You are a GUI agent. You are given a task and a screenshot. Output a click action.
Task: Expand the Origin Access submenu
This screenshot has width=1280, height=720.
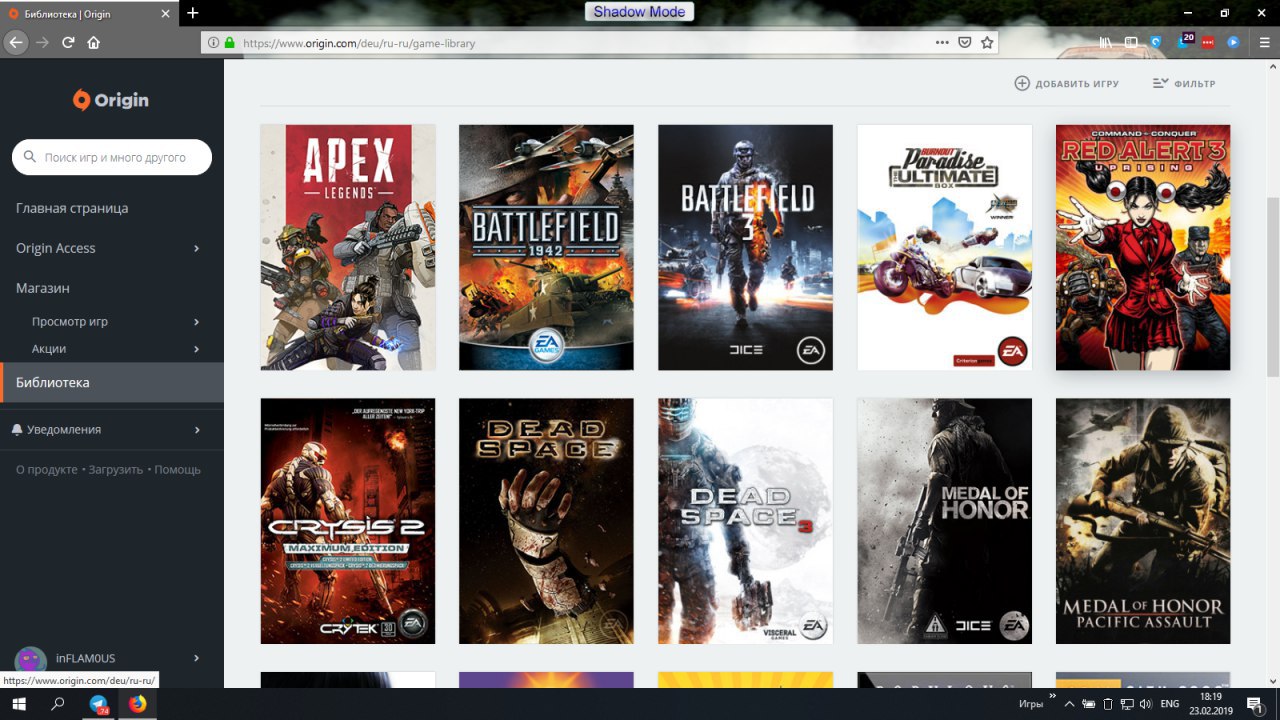click(196, 248)
